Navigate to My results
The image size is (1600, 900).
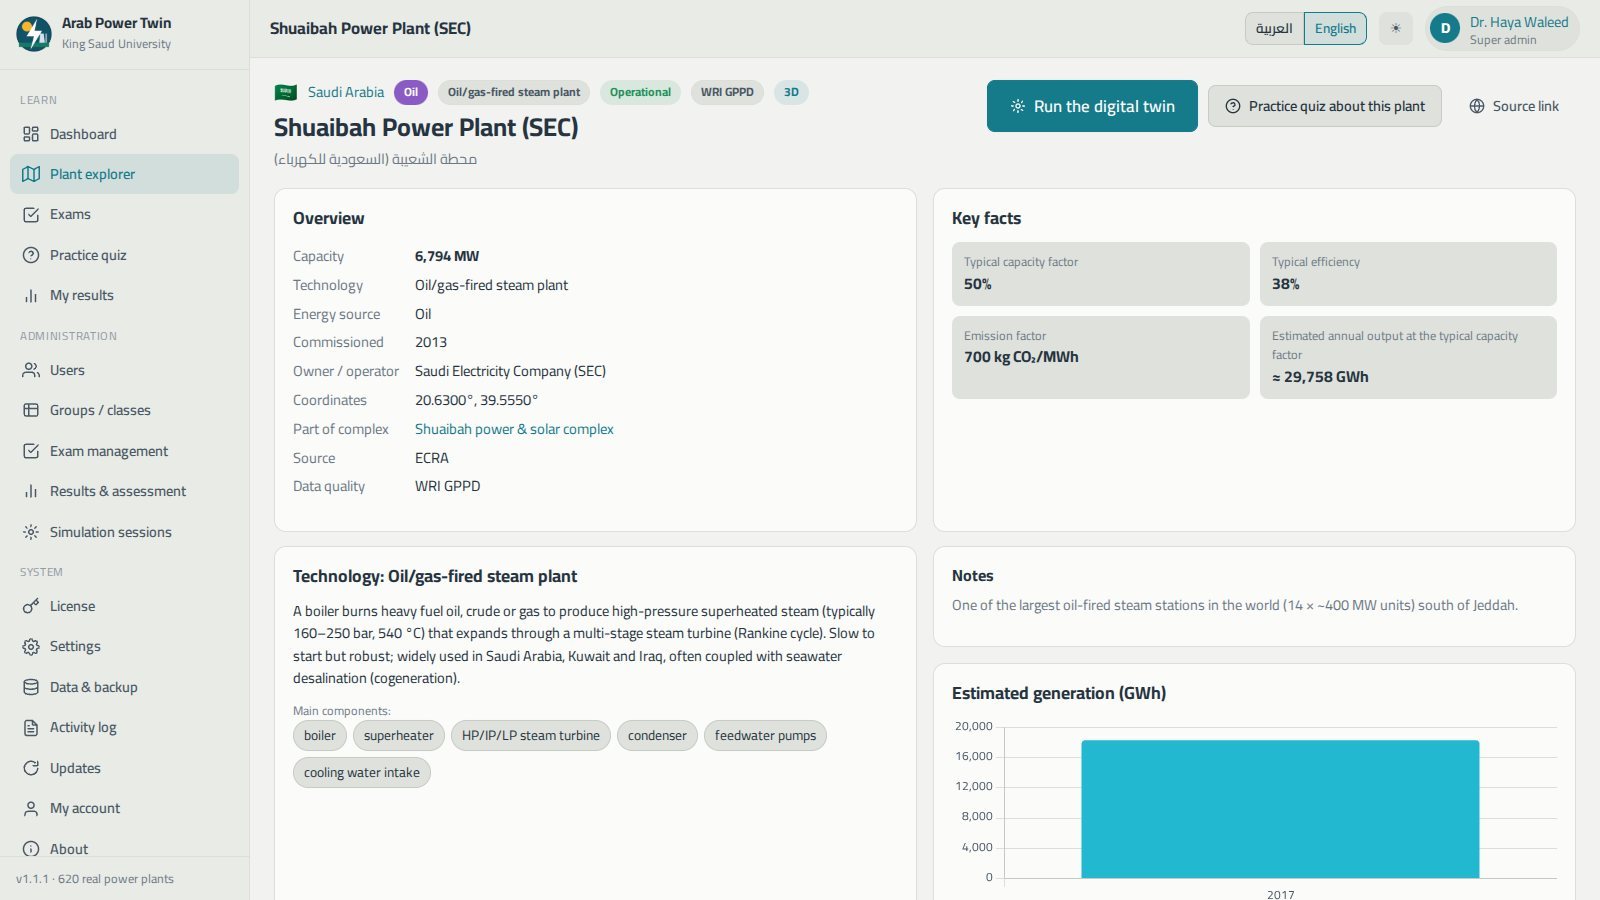click(125, 295)
